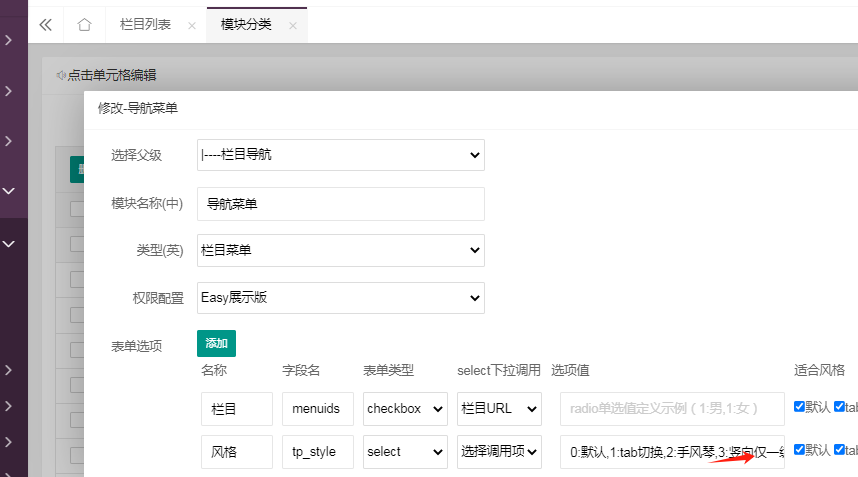
Task: Toggle the tab checkbox in 栏目 row
Action: [839, 407]
